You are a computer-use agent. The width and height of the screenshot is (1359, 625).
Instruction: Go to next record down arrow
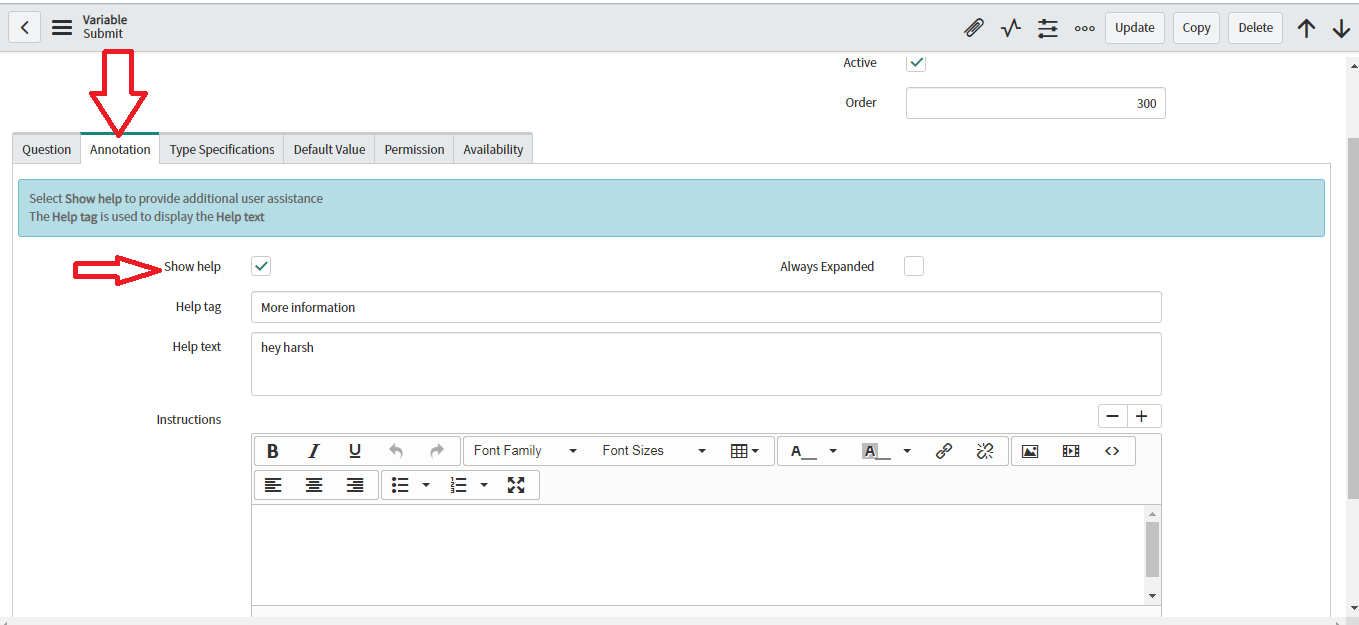(x=1341, y=28)
